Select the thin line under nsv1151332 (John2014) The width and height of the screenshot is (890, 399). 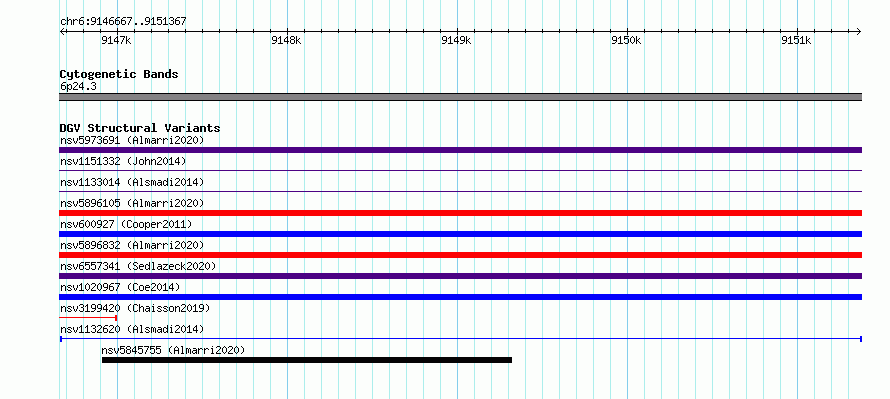coord(460,170)
